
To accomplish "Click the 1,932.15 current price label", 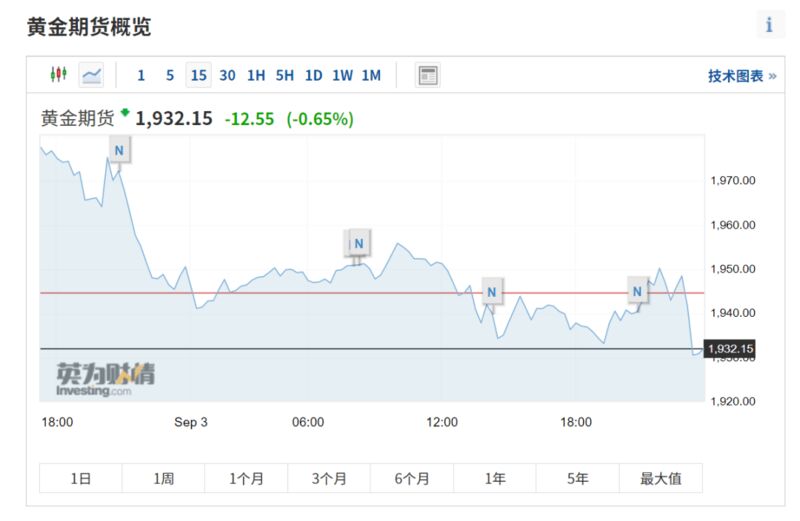I will click(x=730, y=349).
